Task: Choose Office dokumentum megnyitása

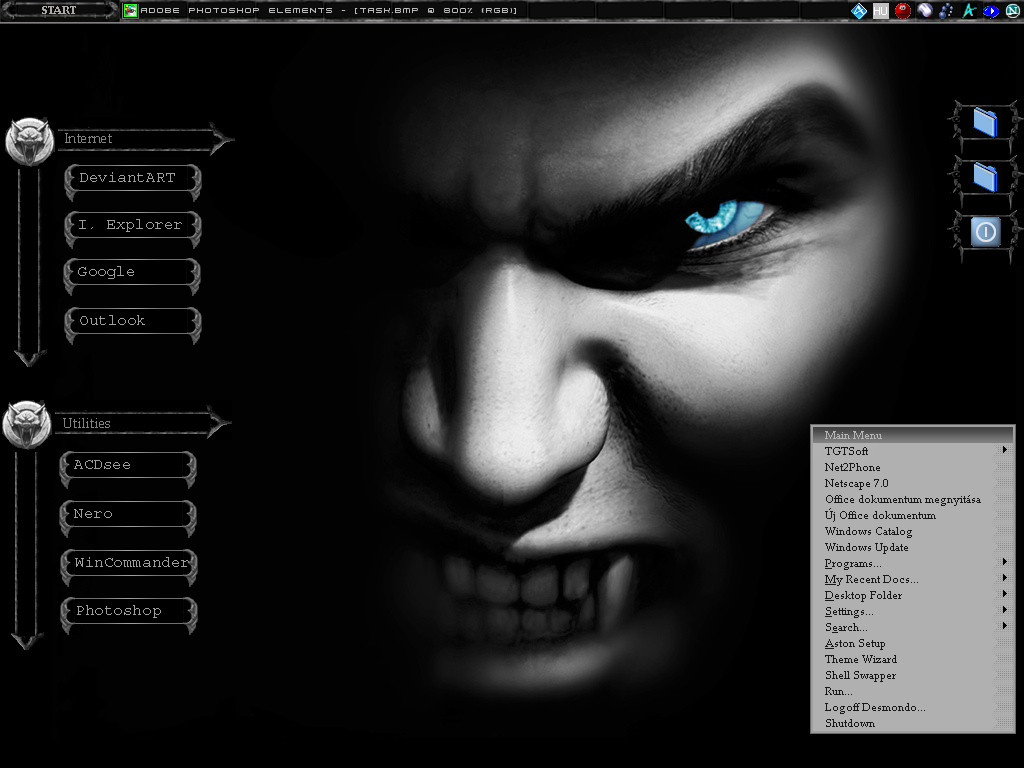Action: (913, 499)
